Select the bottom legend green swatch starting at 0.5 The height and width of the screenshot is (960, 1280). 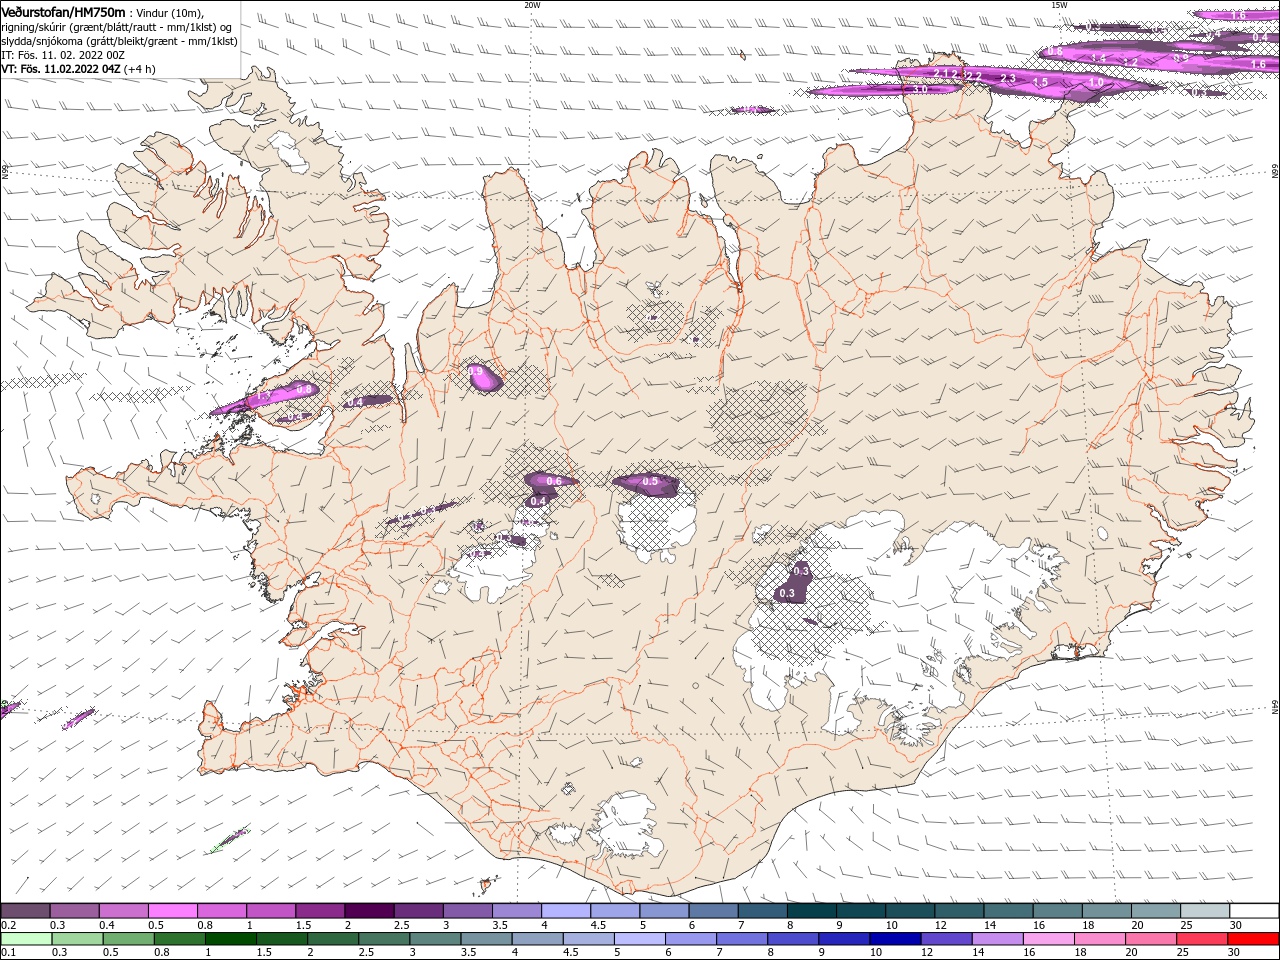point(128,939)
